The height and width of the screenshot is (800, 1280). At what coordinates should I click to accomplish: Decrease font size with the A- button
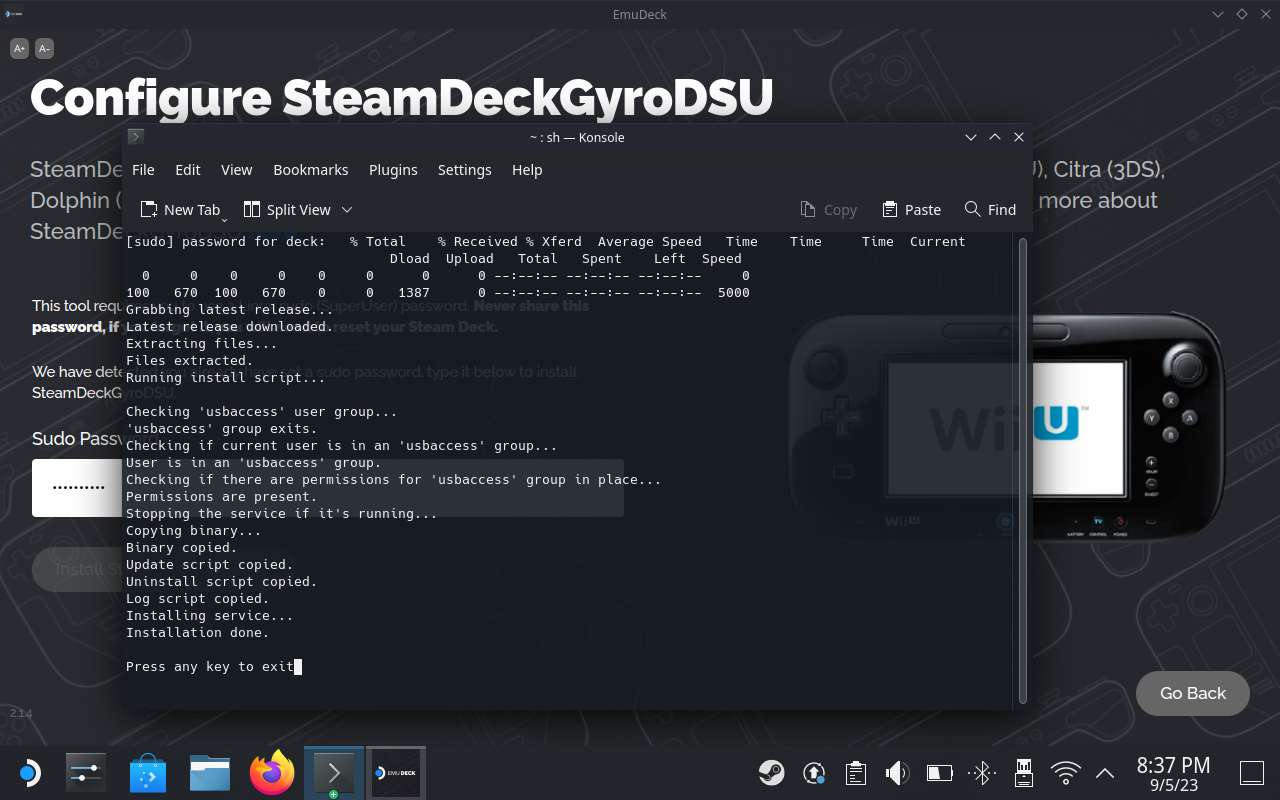click(44, 48)
